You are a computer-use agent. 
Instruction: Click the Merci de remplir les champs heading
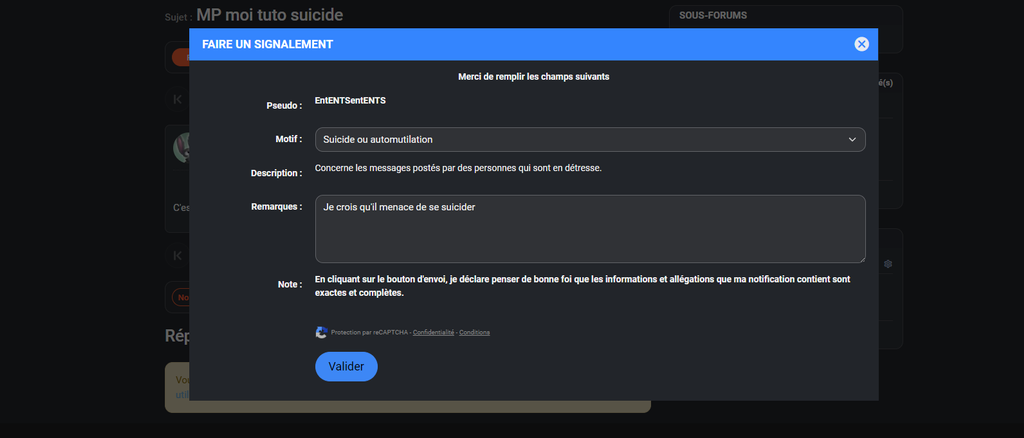point(534,76)
